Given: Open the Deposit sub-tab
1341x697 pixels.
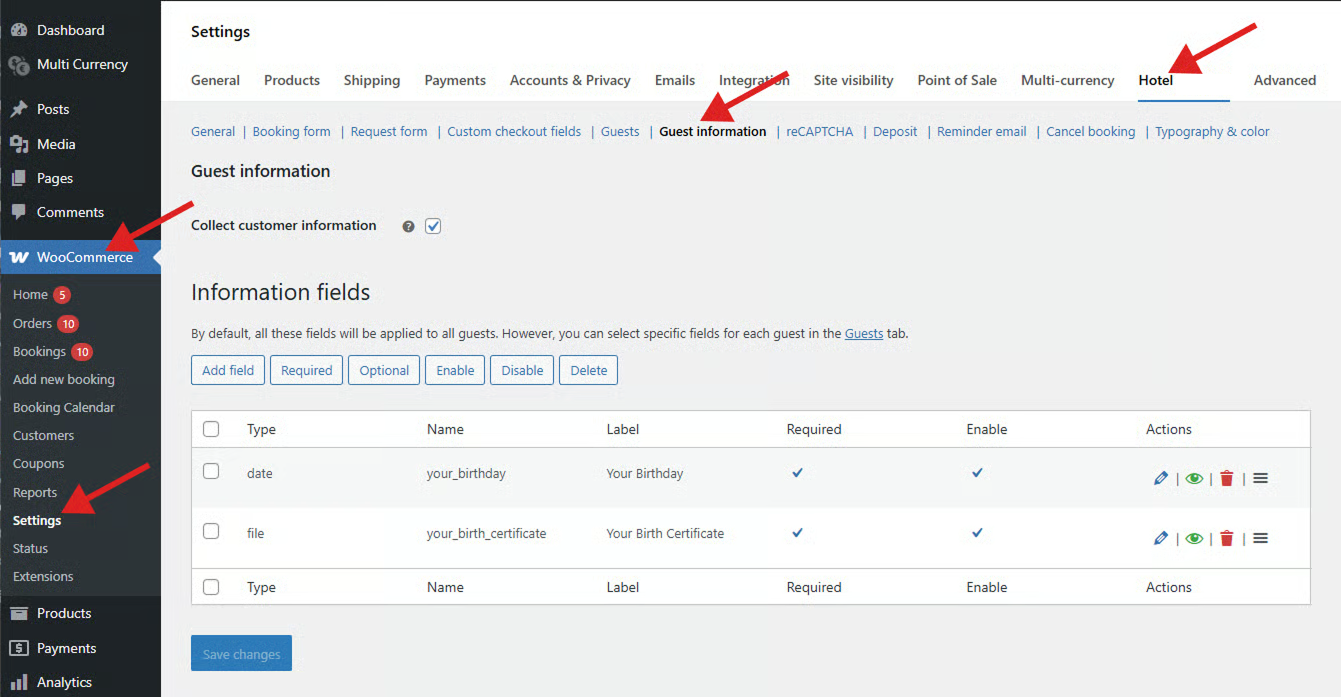Looking at the screenshot, I should [x=894, y=131].
